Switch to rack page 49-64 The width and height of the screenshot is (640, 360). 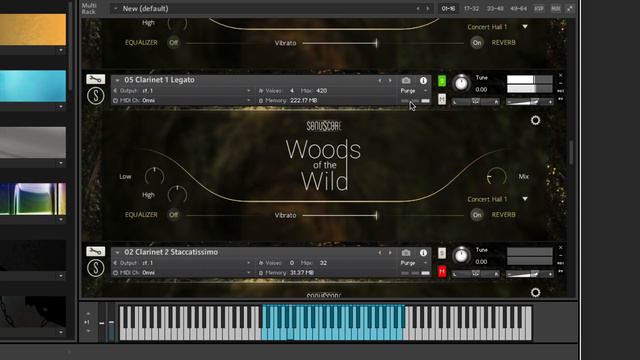(x=518, y=8)
